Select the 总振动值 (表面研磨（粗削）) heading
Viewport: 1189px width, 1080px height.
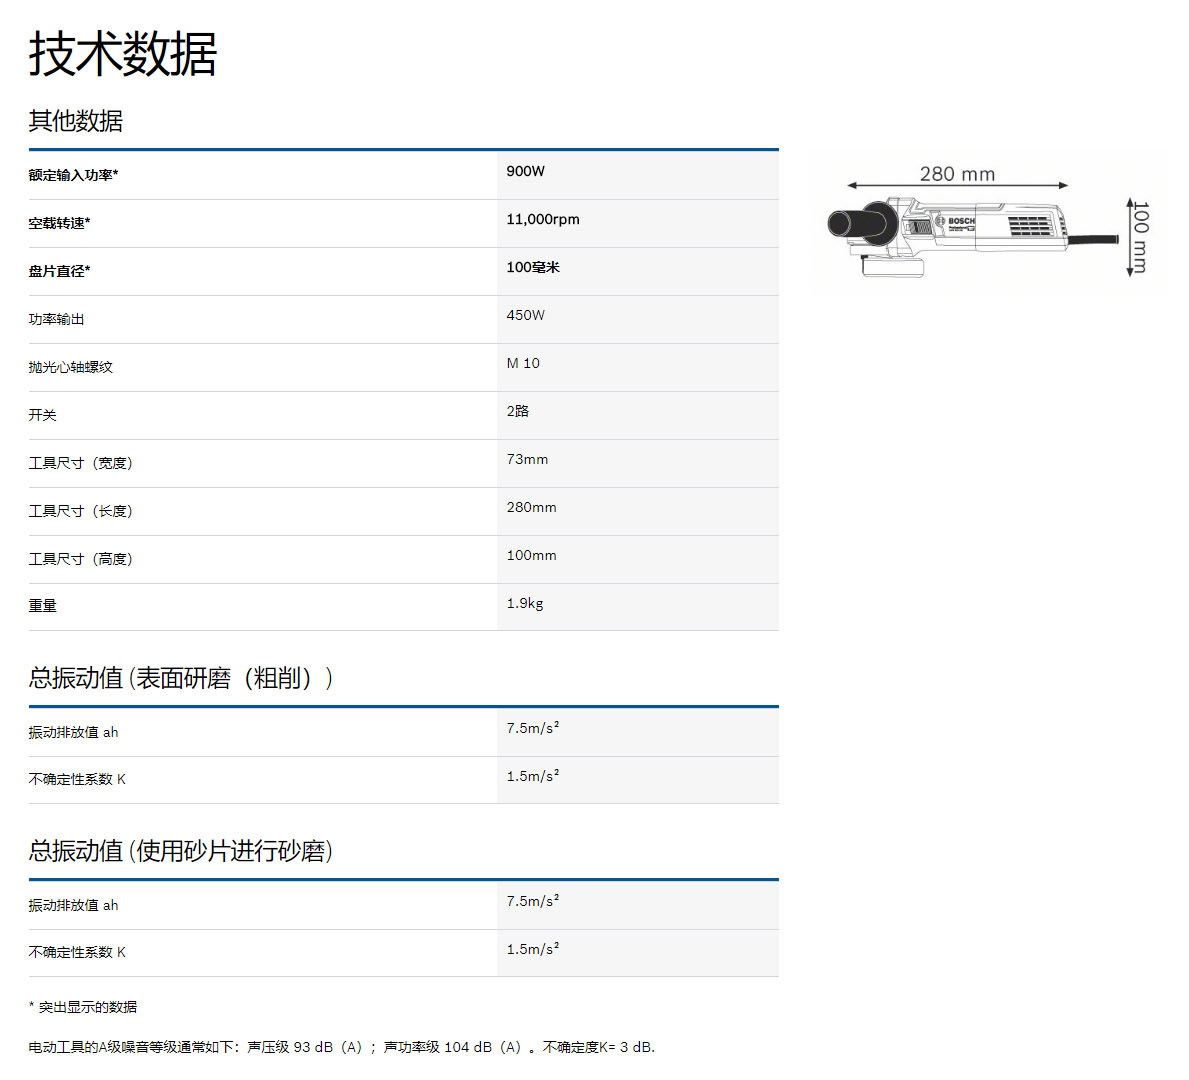(180, 678)
